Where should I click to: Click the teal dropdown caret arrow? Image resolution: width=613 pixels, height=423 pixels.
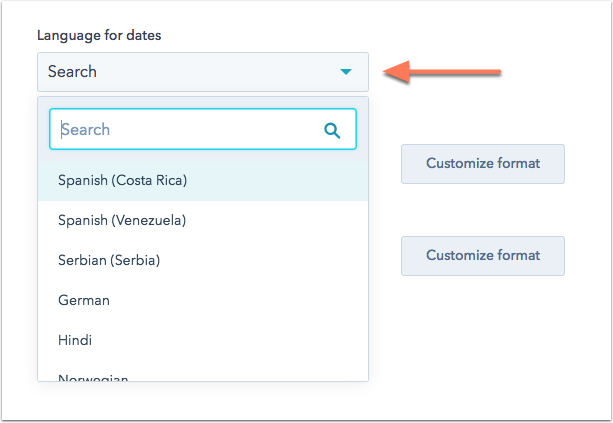tap(345, 72)
